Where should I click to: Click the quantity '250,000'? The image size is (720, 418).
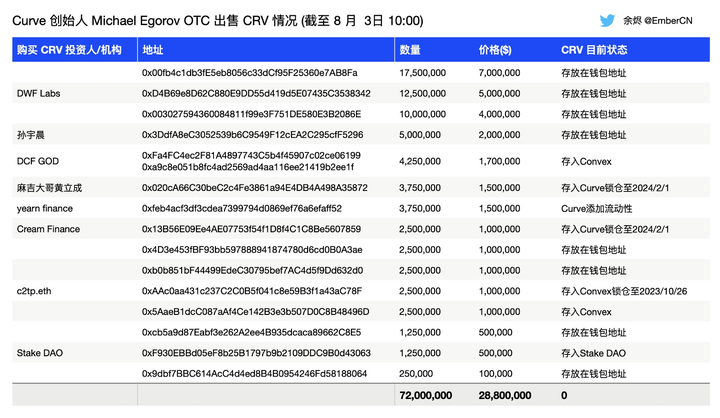tap(416, 374)
